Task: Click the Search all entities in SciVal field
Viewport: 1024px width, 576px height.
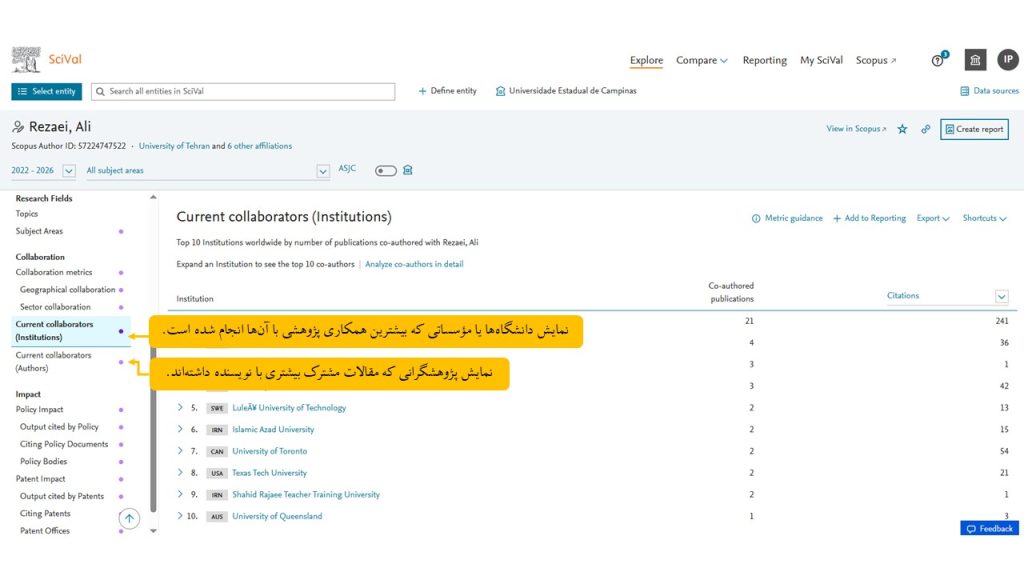Action: click(243, 91)
